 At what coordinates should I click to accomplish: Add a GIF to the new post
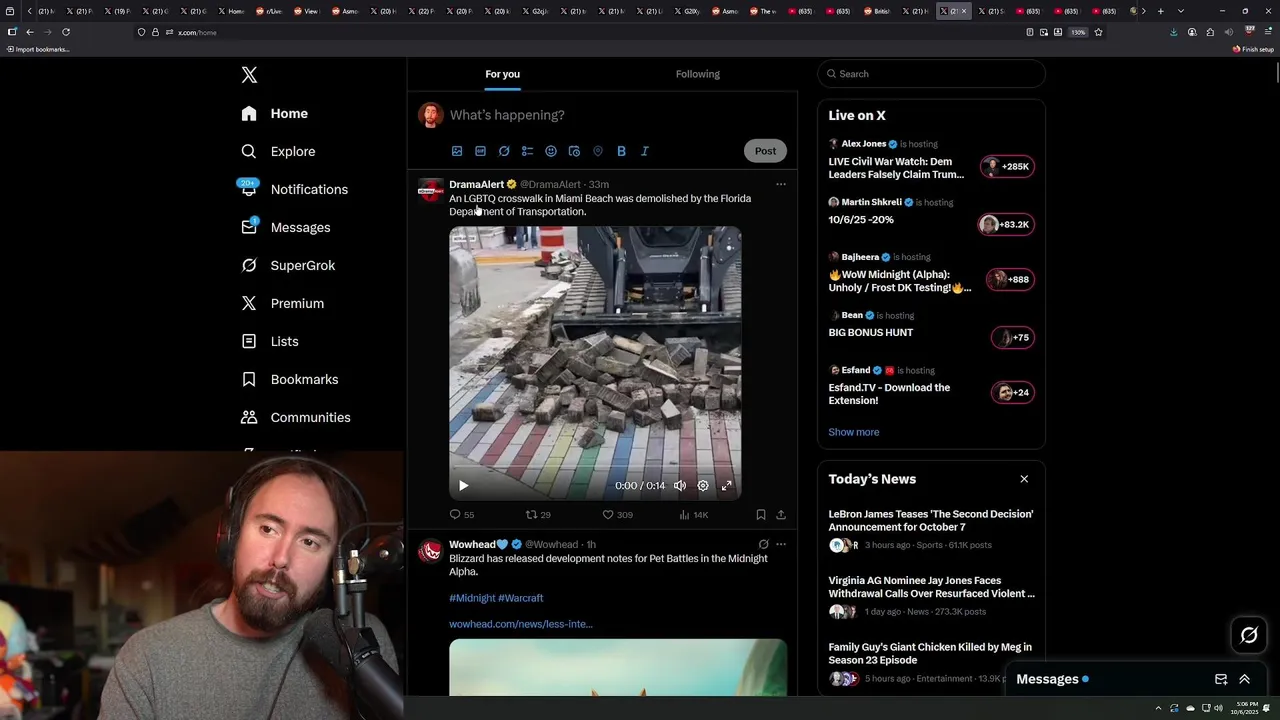480,151
